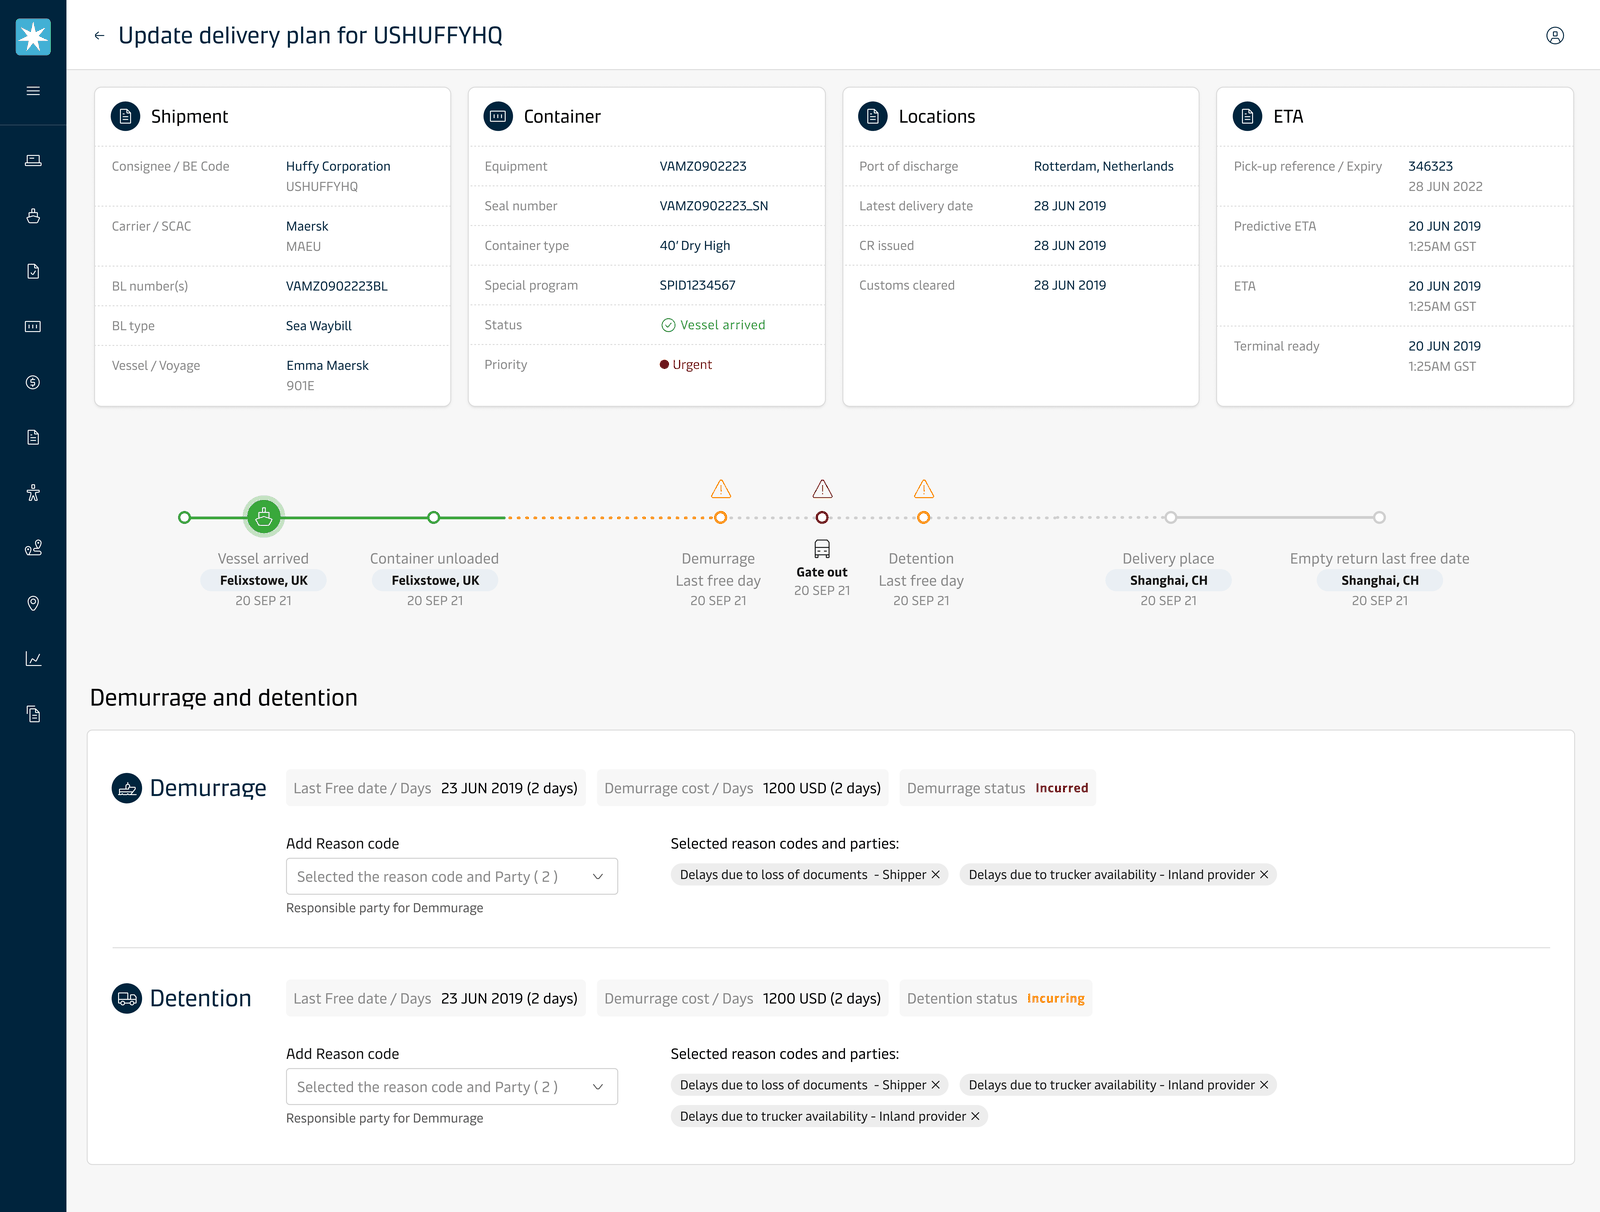Open the document text sidebar icon
This screenshot has height=1212, width=1600.
33,437
